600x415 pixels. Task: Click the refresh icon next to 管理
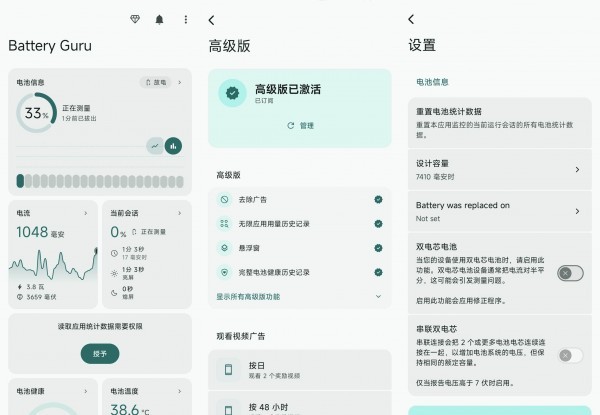291,125
